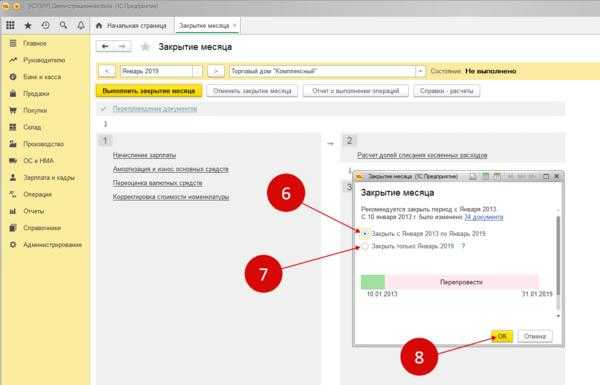This screenshot has height=385, width=600.
Task: Close the Закрытие месяца tab
Action: (235, 26)
